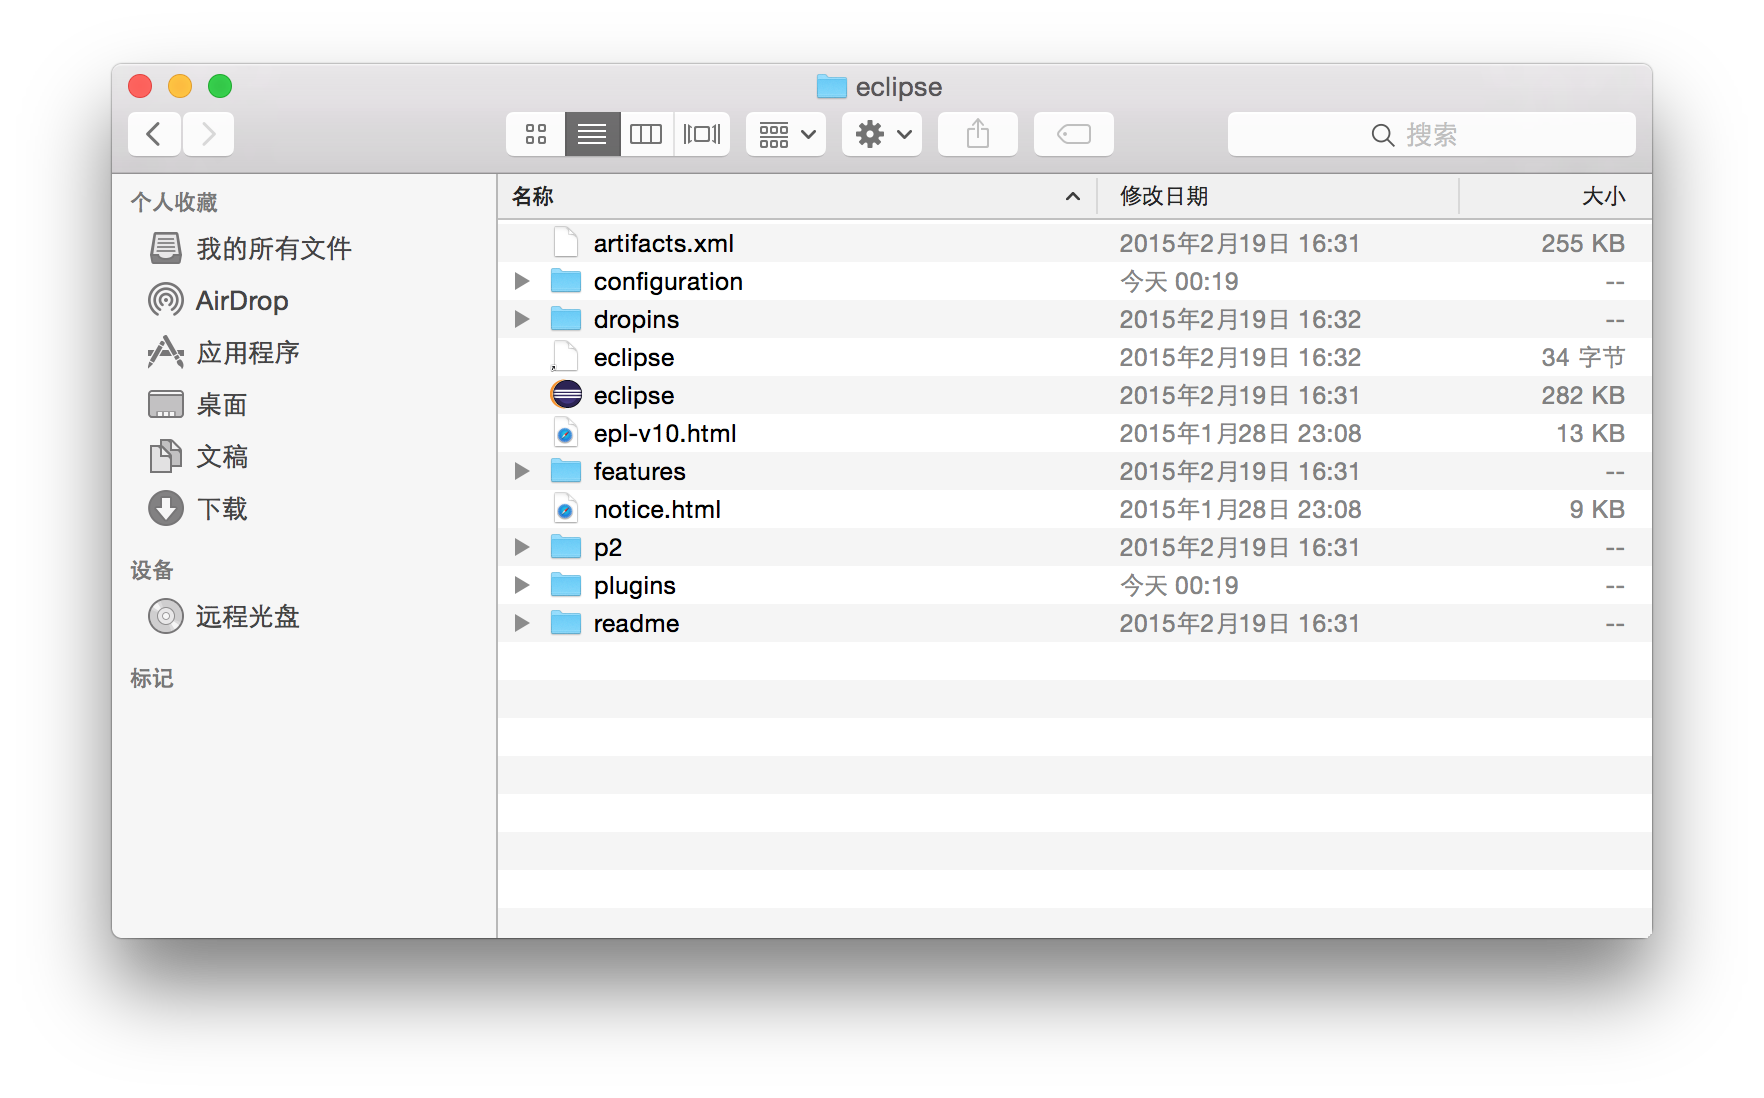Click the green zoom window button
The image size is (1764, 1098).
[220, 86]
